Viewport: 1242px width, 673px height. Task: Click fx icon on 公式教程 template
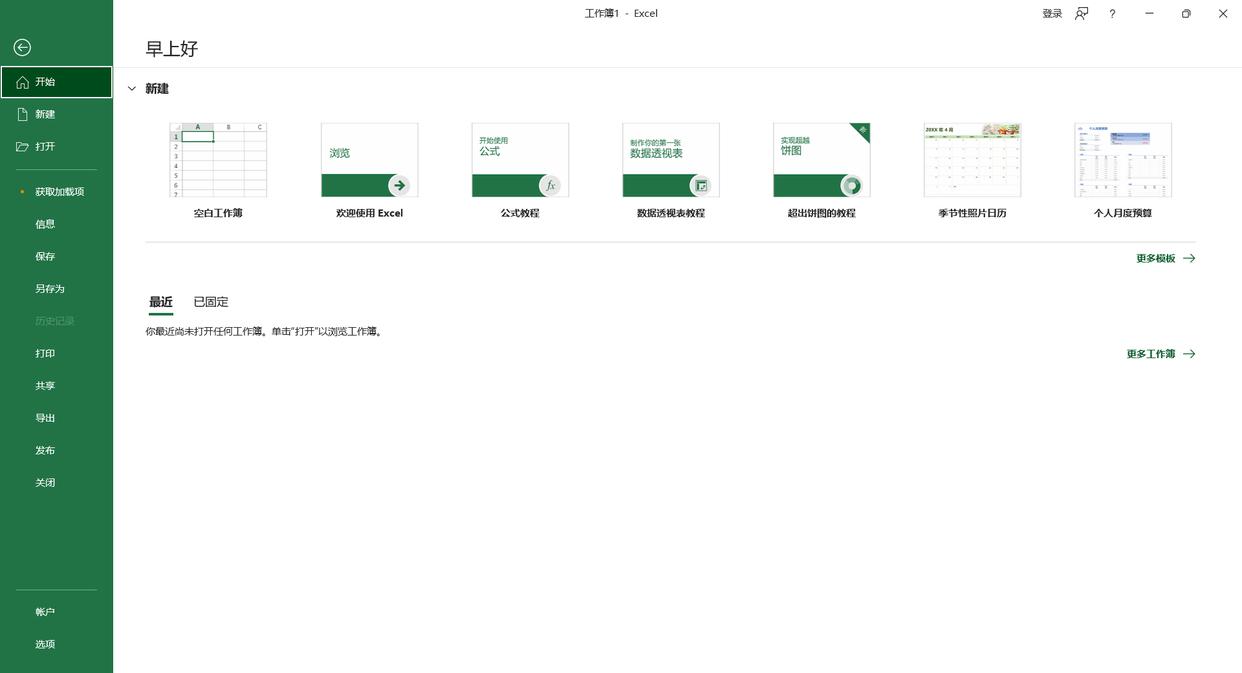[550, 185]
